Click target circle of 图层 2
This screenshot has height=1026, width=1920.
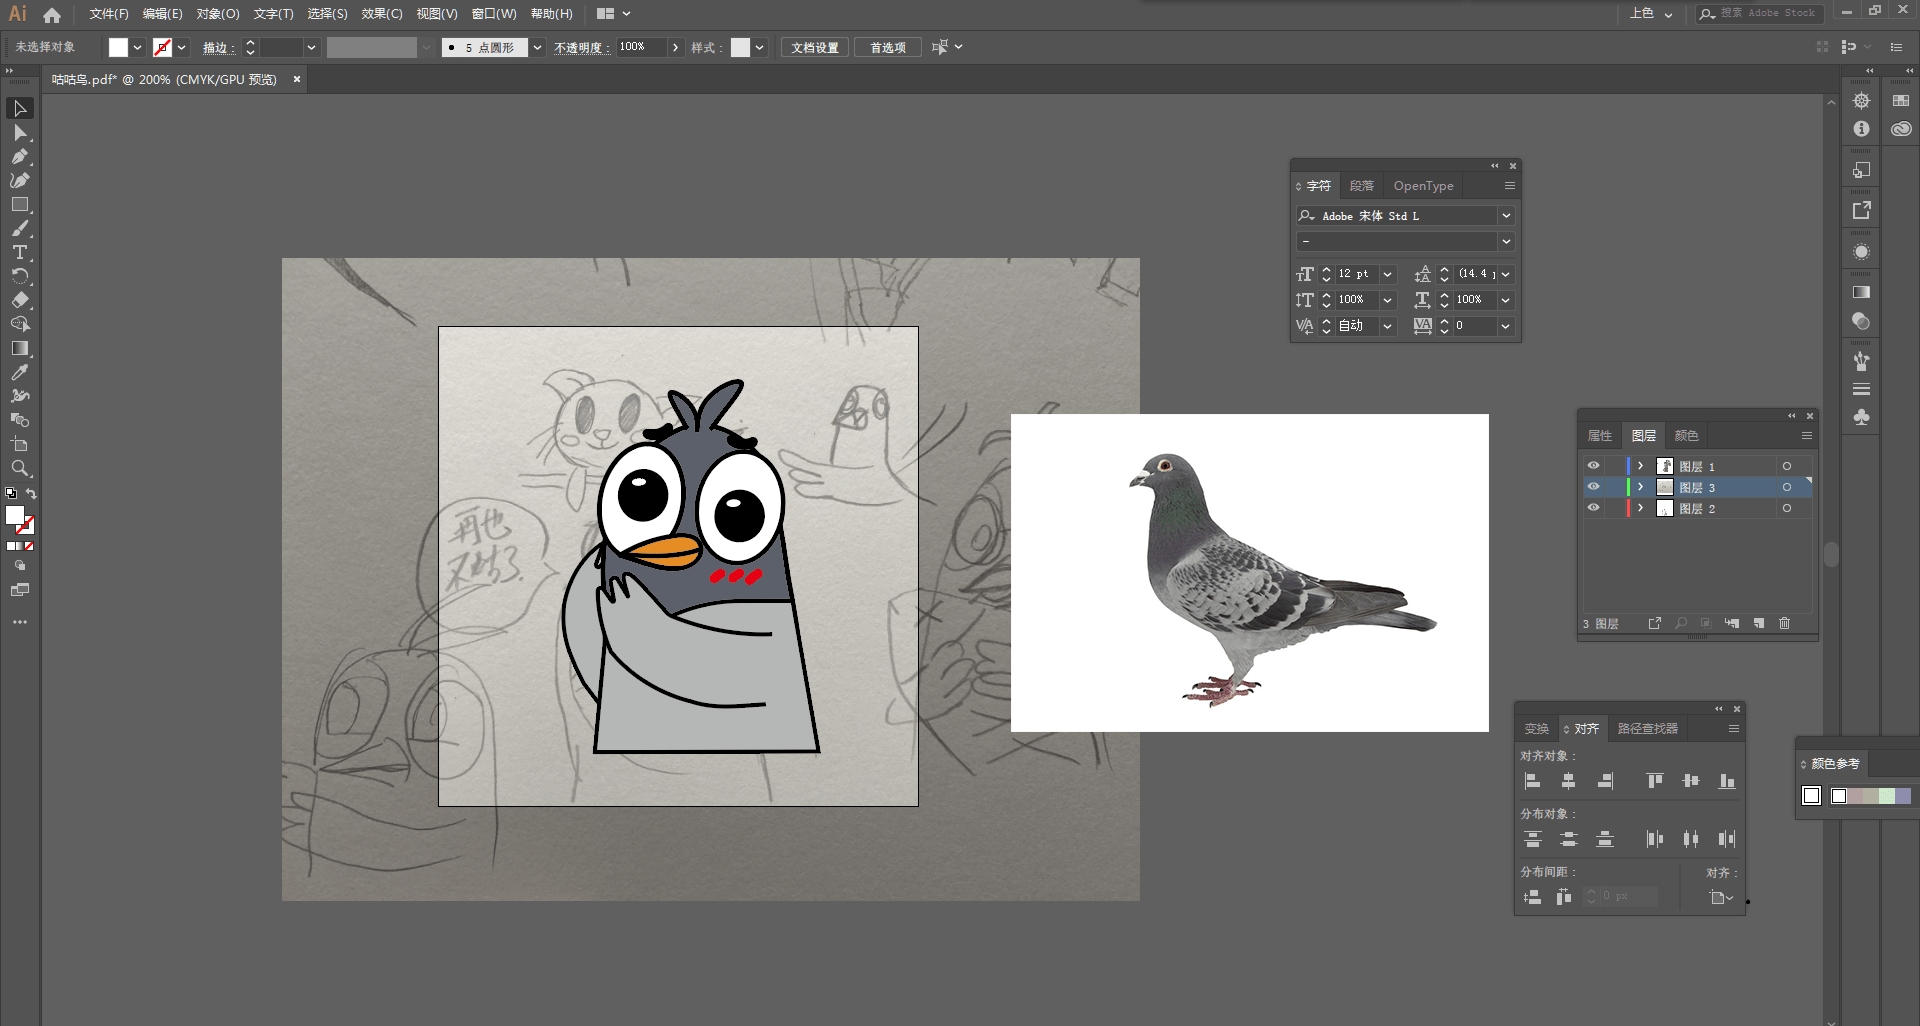click(x=1786, y=508)
